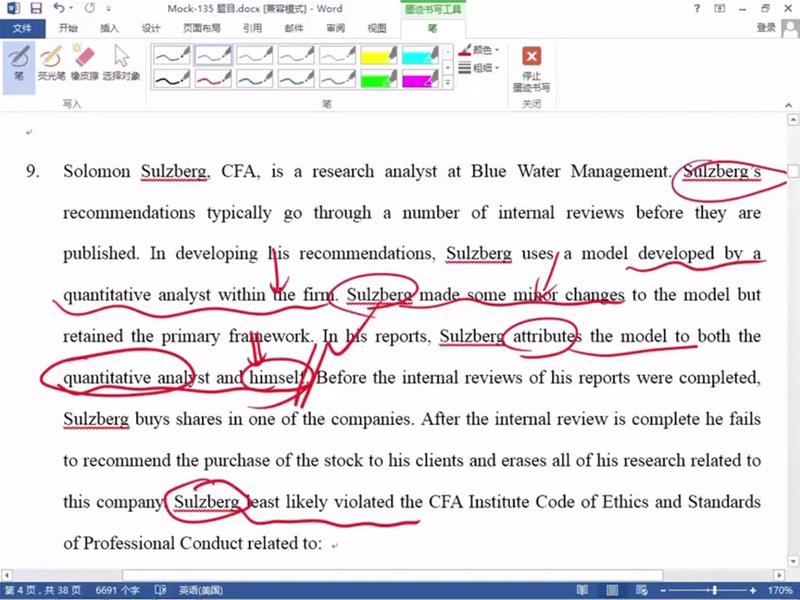Open the pen Color (颜色) dropdown
800x600 pixels.
tap(481, 49)
